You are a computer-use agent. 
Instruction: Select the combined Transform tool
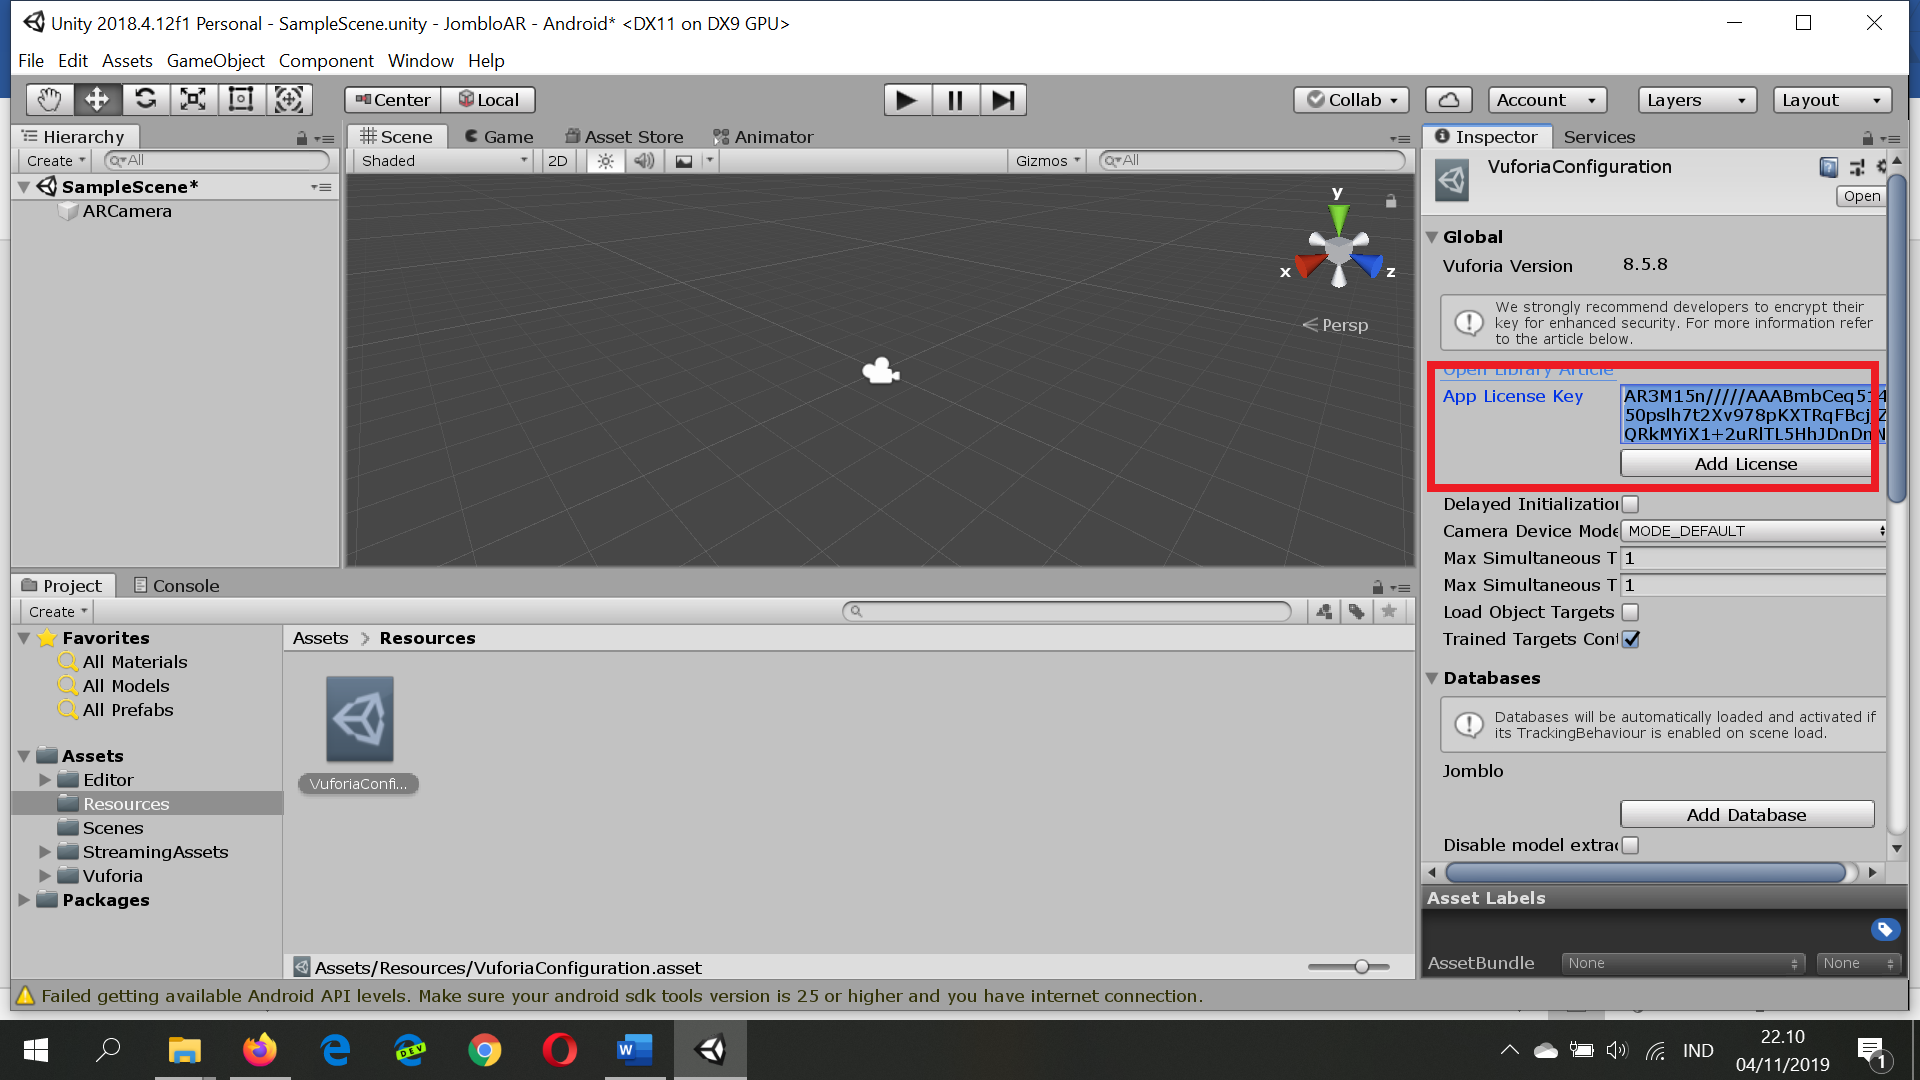pyautogui.click(x=289, y=99)
